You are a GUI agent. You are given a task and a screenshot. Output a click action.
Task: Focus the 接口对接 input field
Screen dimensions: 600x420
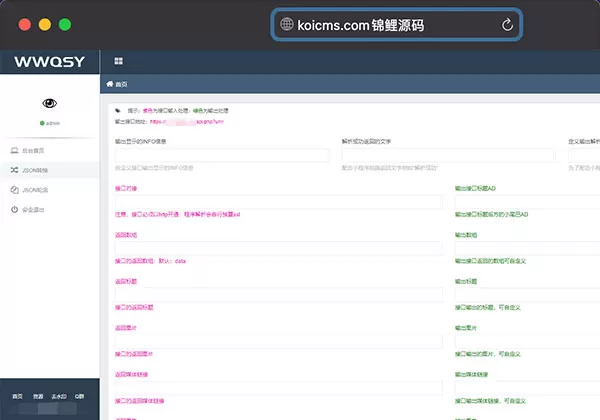click(279, 202)
